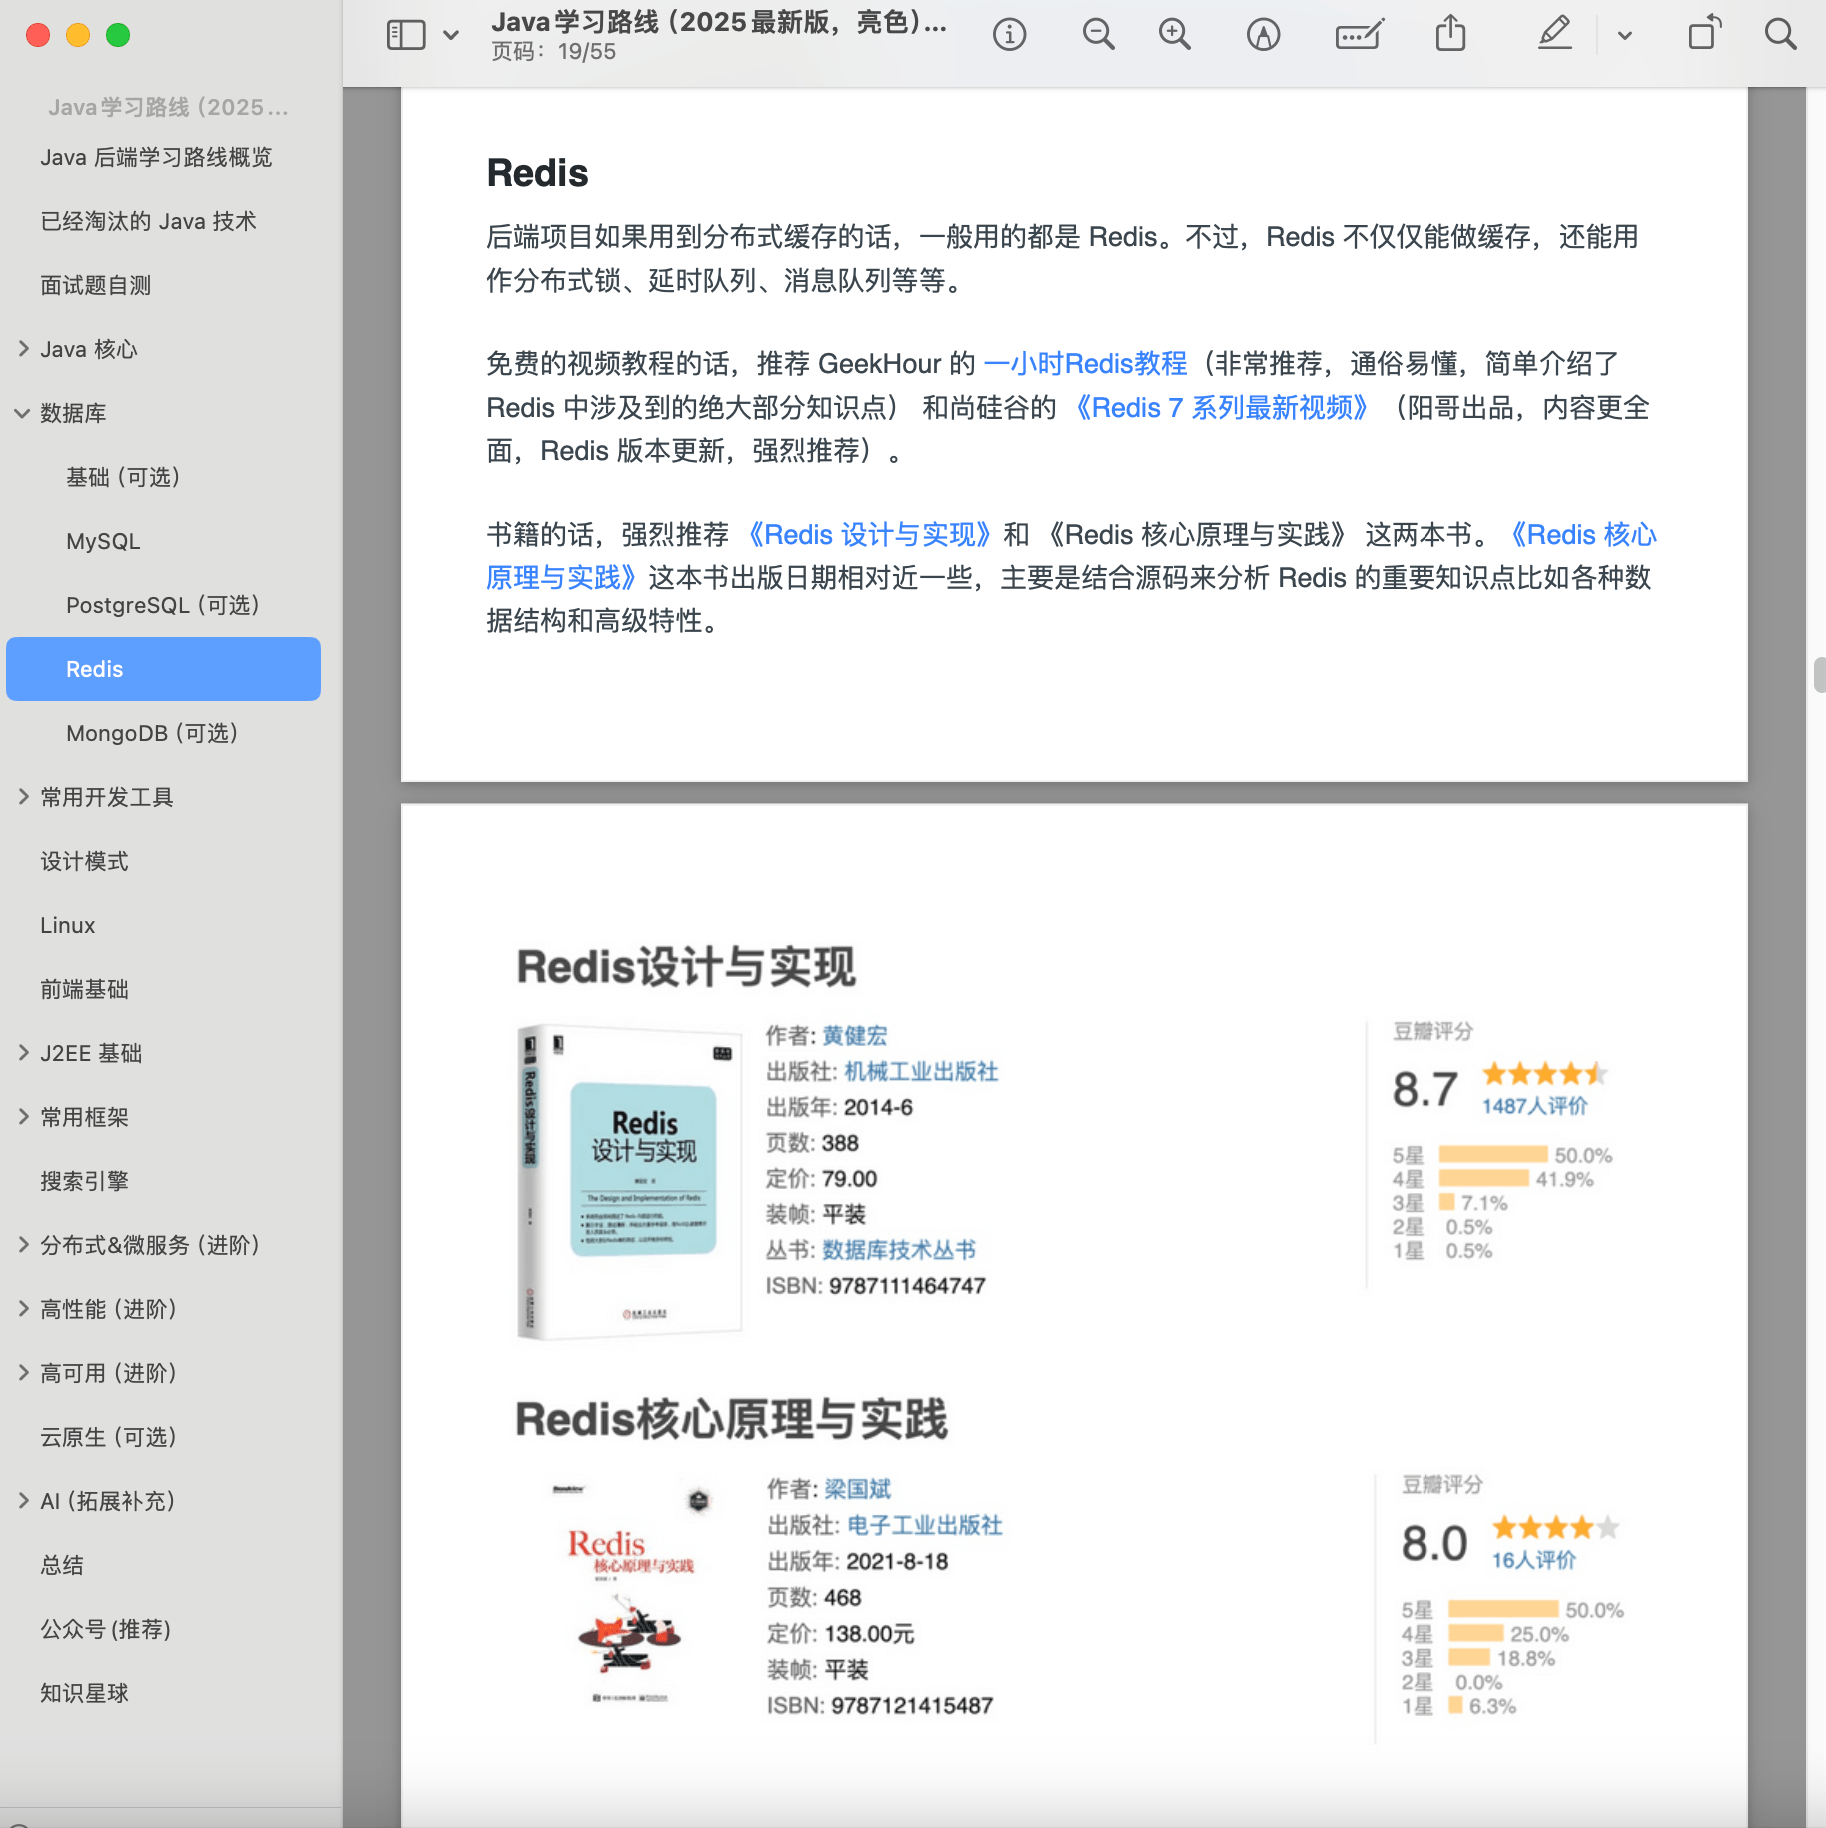The height and width of the screenshot is (1828, 1826).
Task: Select the MySQL chapter in sidebar
Action: pos(103,540)
